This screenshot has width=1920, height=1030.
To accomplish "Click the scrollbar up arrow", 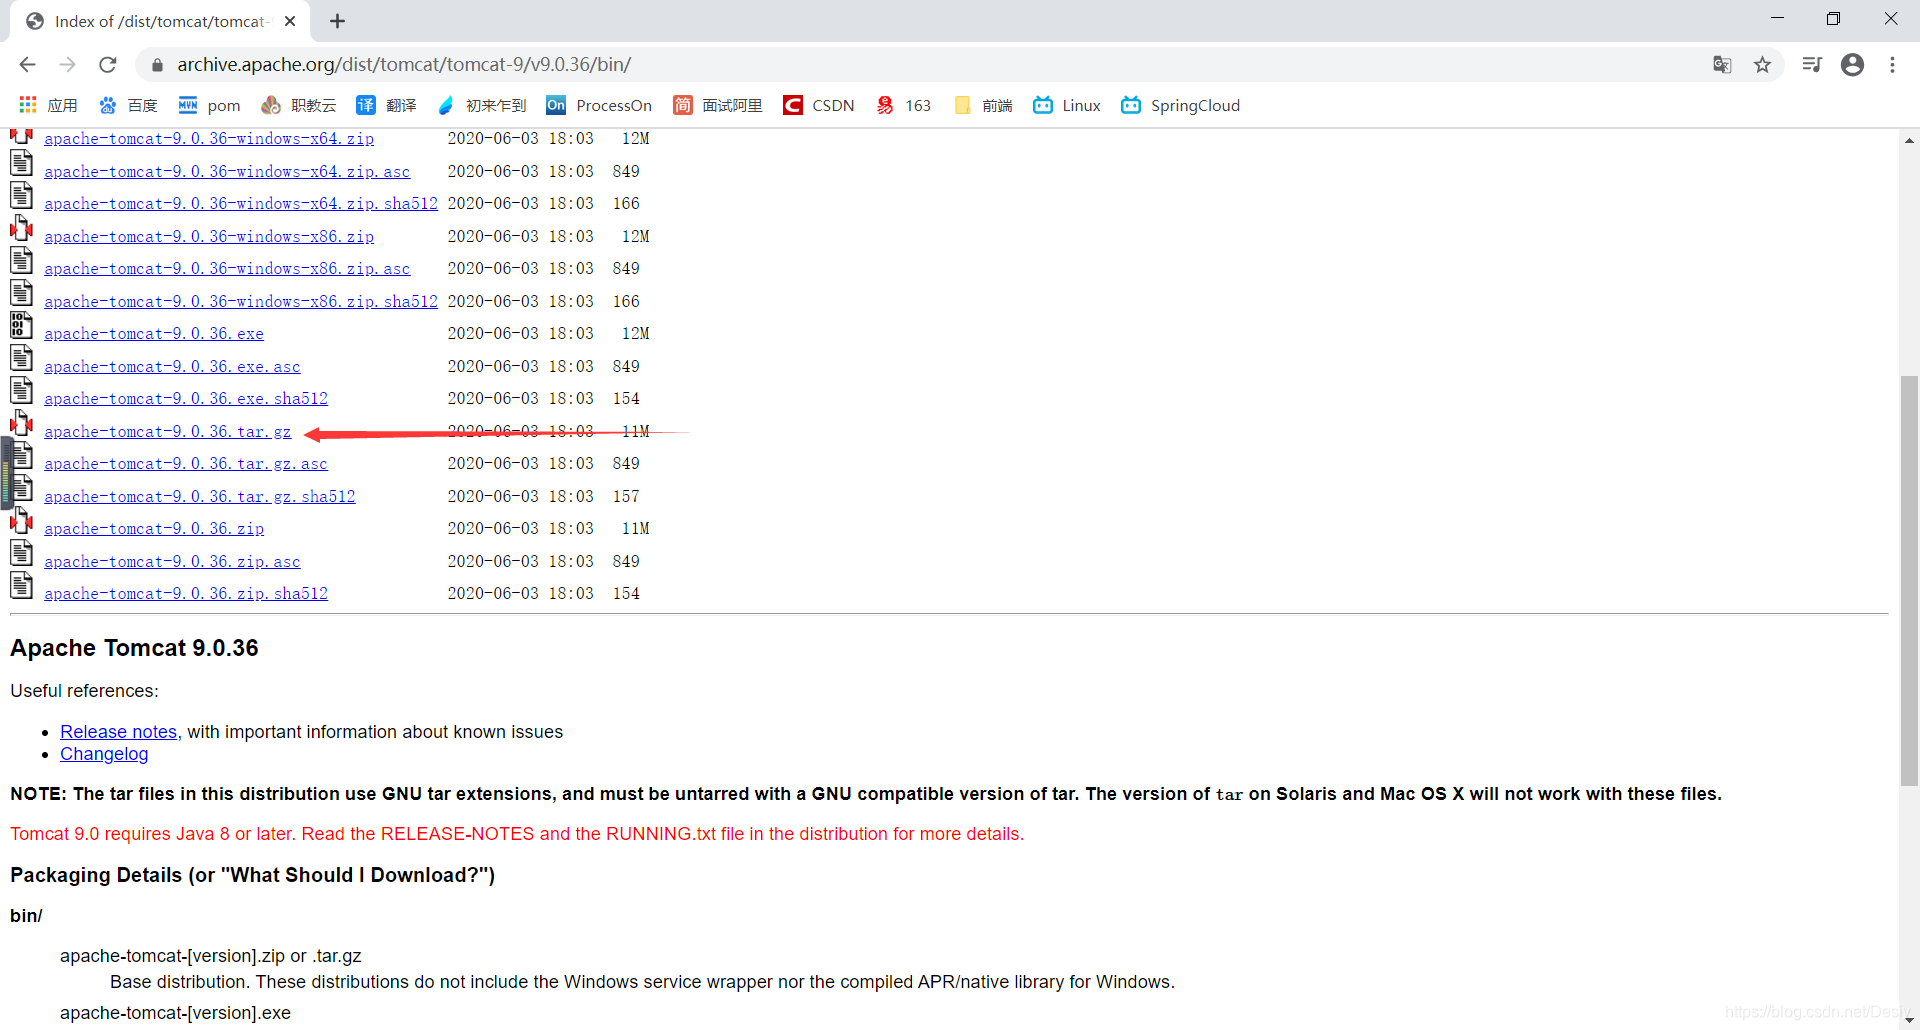I will 1909,141.
